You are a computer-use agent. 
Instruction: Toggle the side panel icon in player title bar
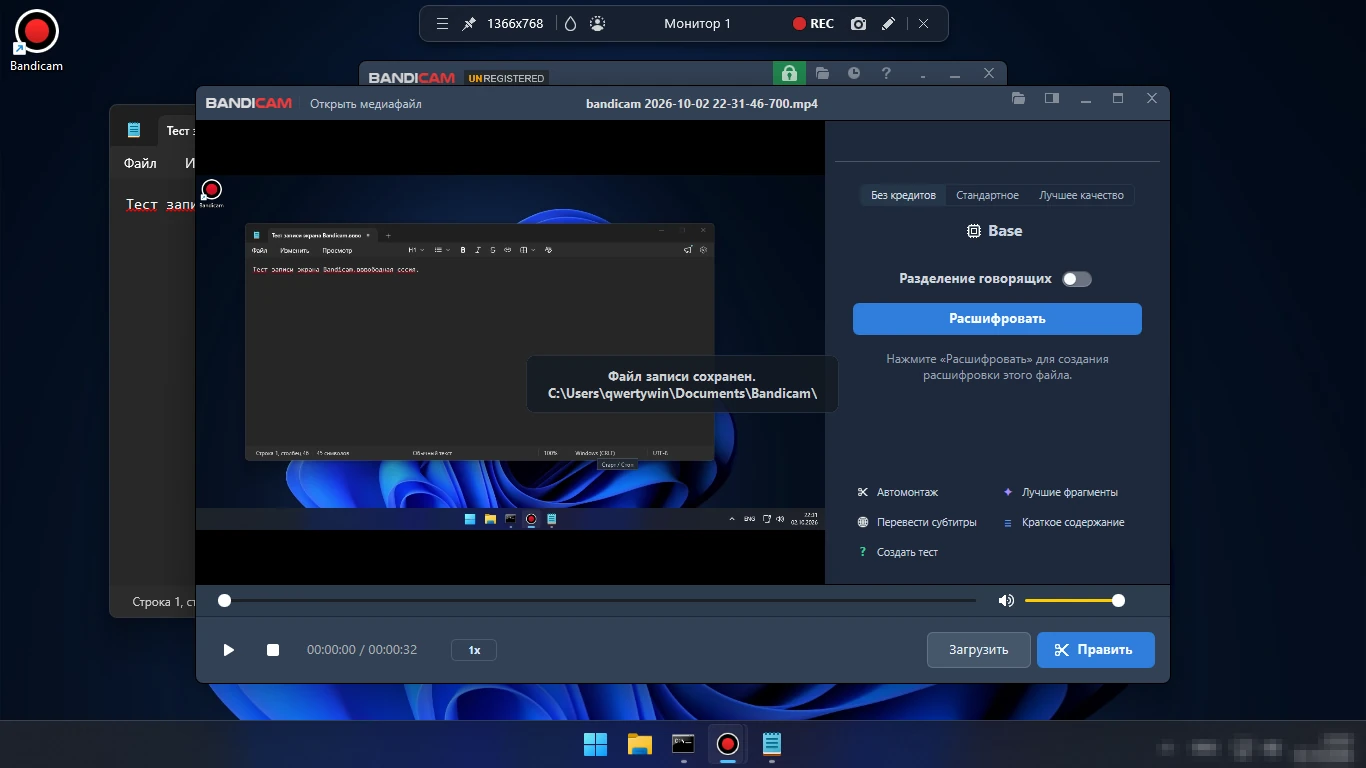tap(1051, 98)
